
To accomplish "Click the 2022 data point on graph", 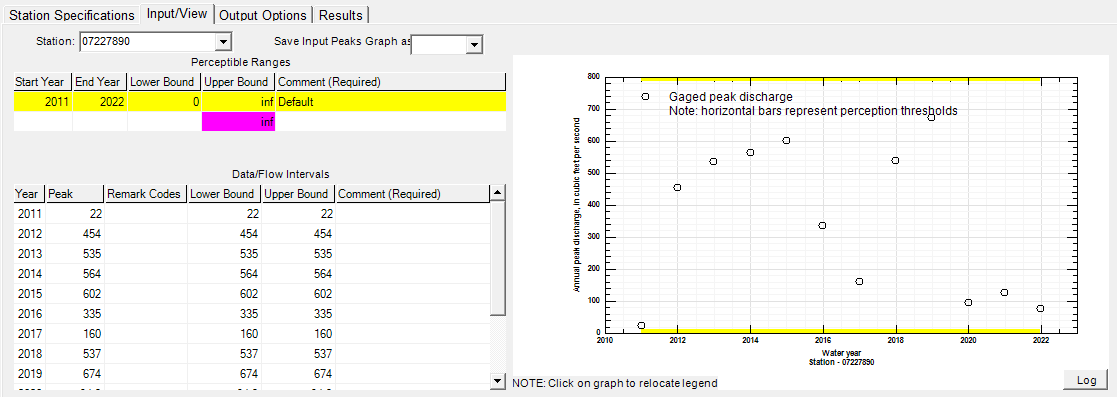I will click(x=1041, y=309).
